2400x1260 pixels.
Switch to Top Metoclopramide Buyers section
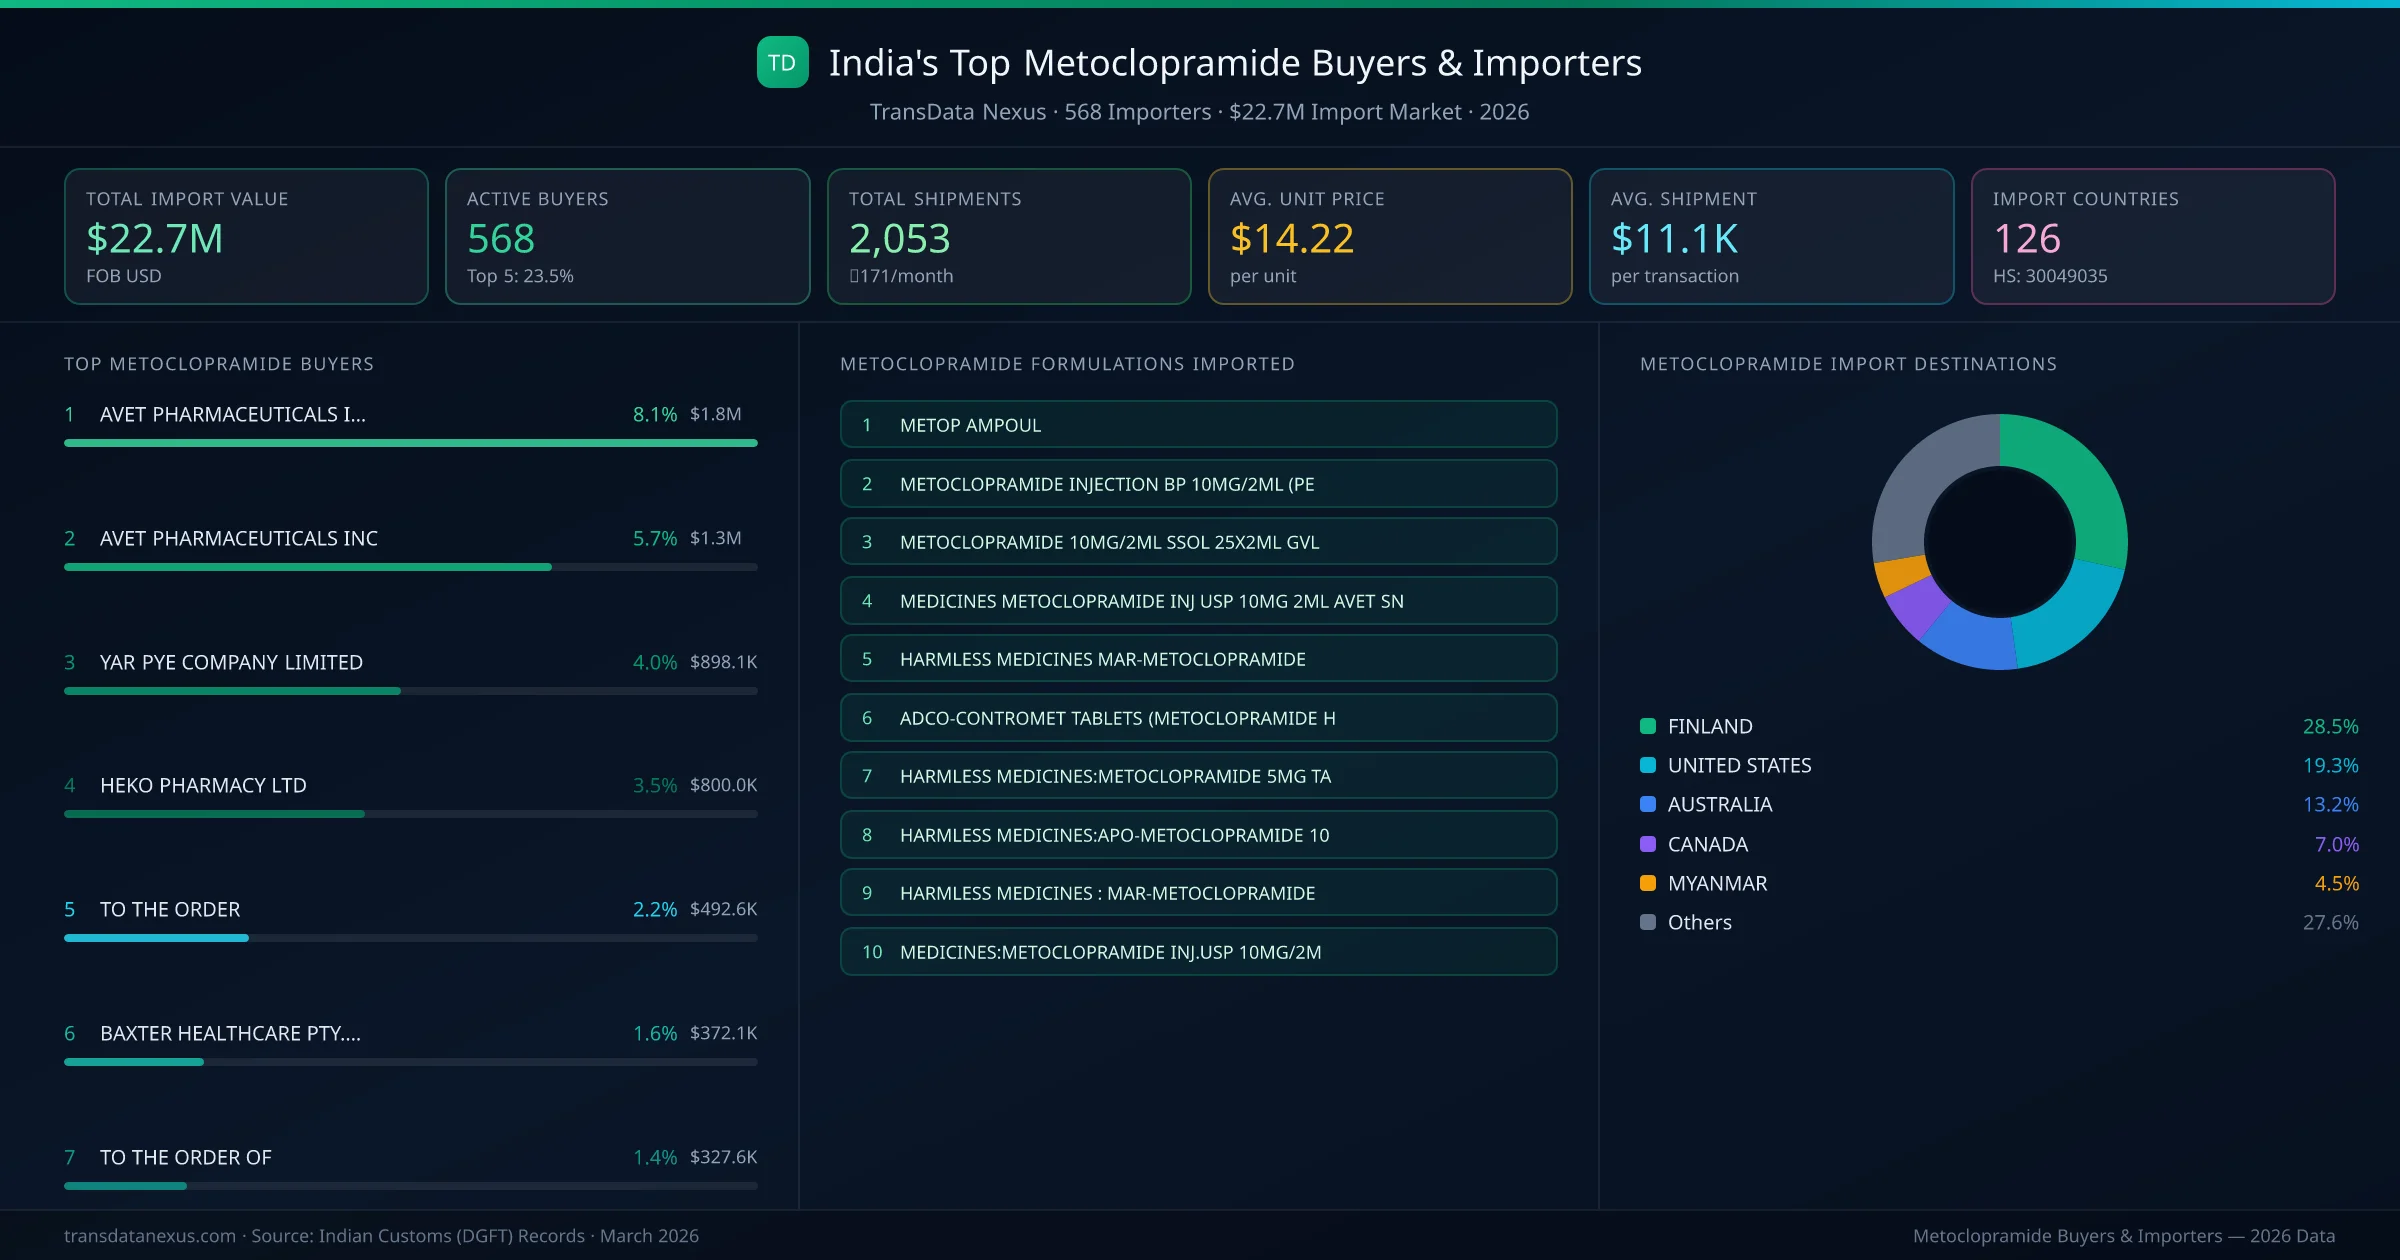click(218, 364)
